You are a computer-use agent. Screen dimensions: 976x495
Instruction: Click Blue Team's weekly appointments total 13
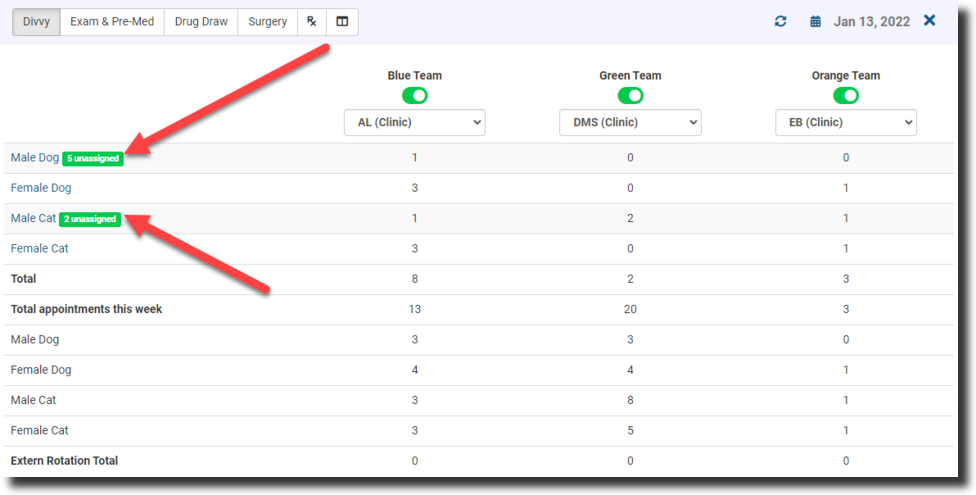pyautogui.click(x=414, y=309)
